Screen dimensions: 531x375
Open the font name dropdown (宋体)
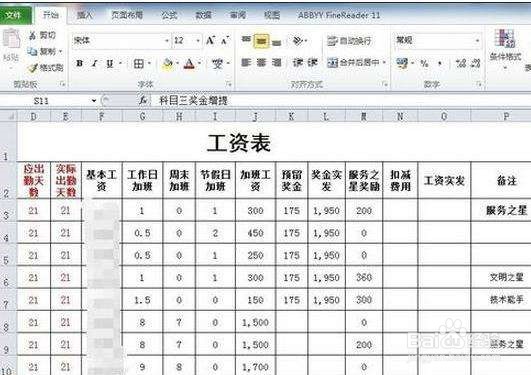167,41
